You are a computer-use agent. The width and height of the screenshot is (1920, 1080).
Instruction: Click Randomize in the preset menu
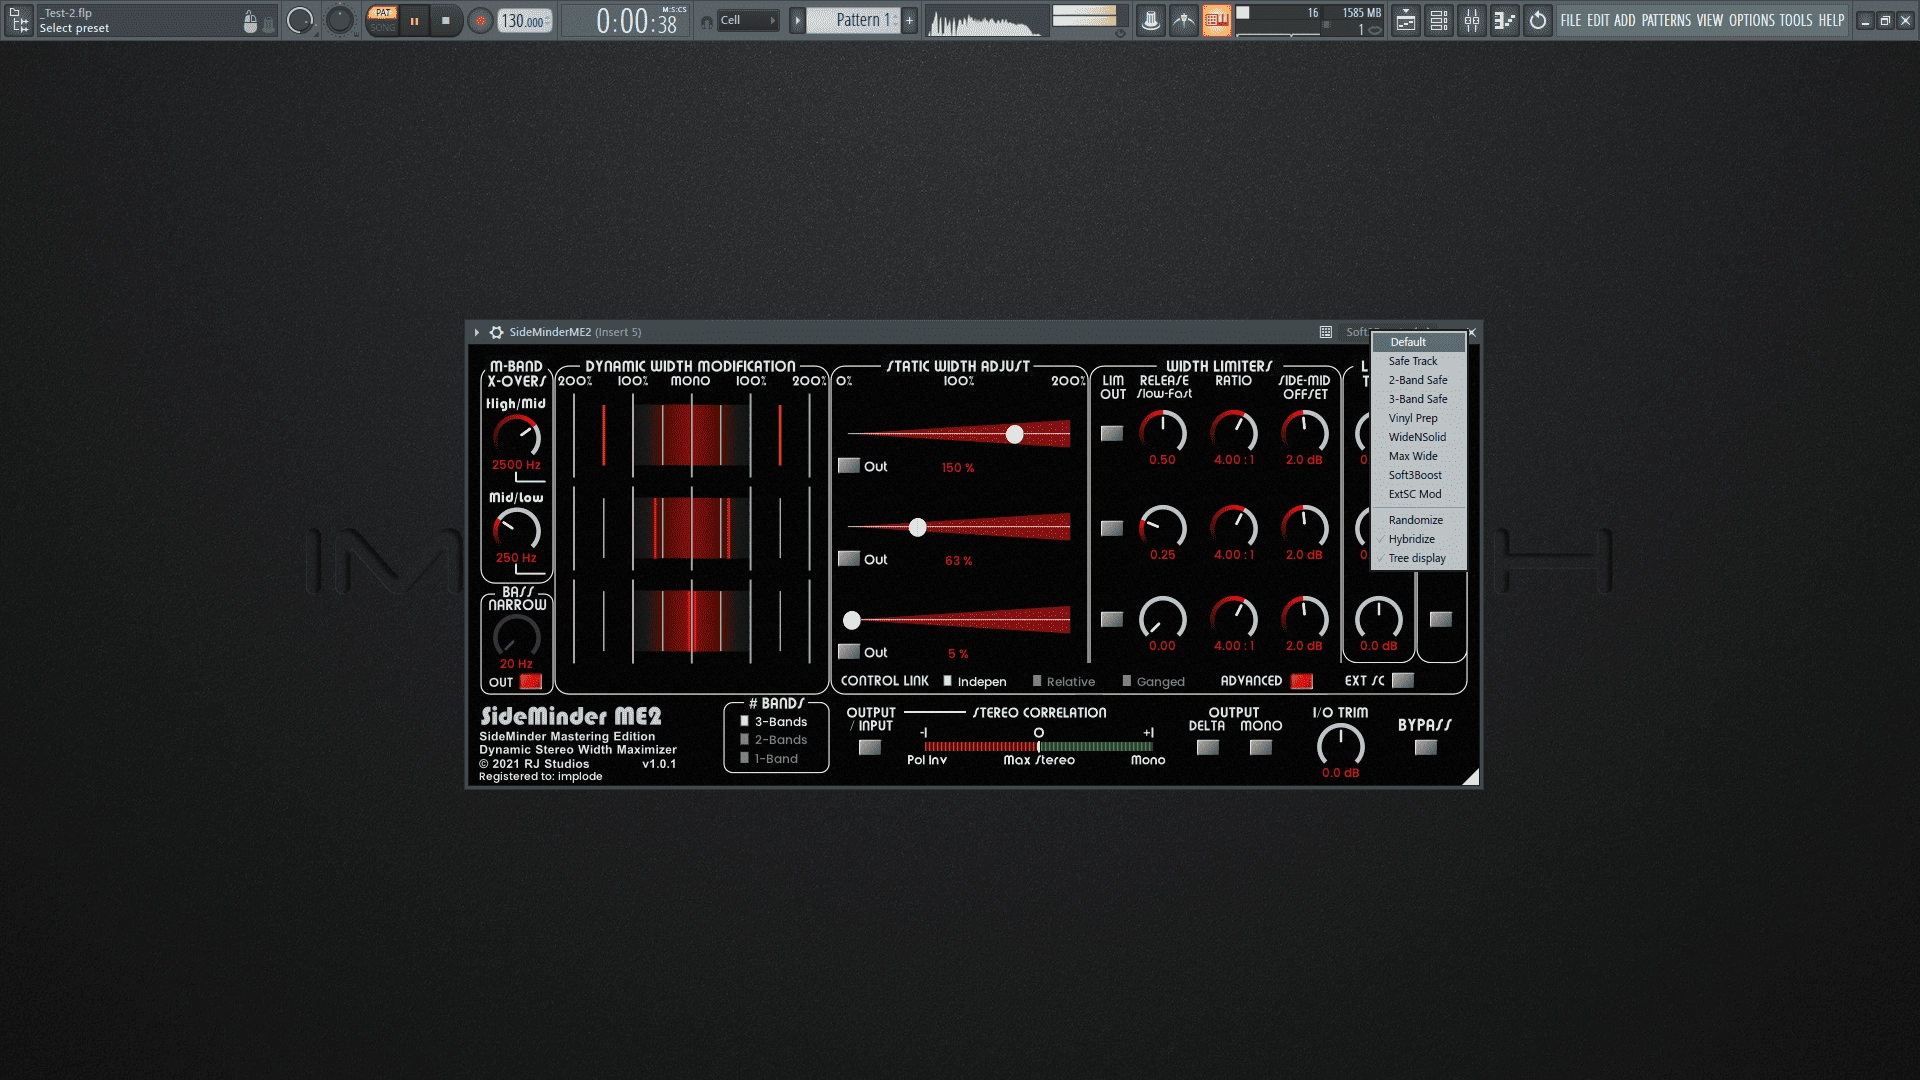tap(1418, 520)
